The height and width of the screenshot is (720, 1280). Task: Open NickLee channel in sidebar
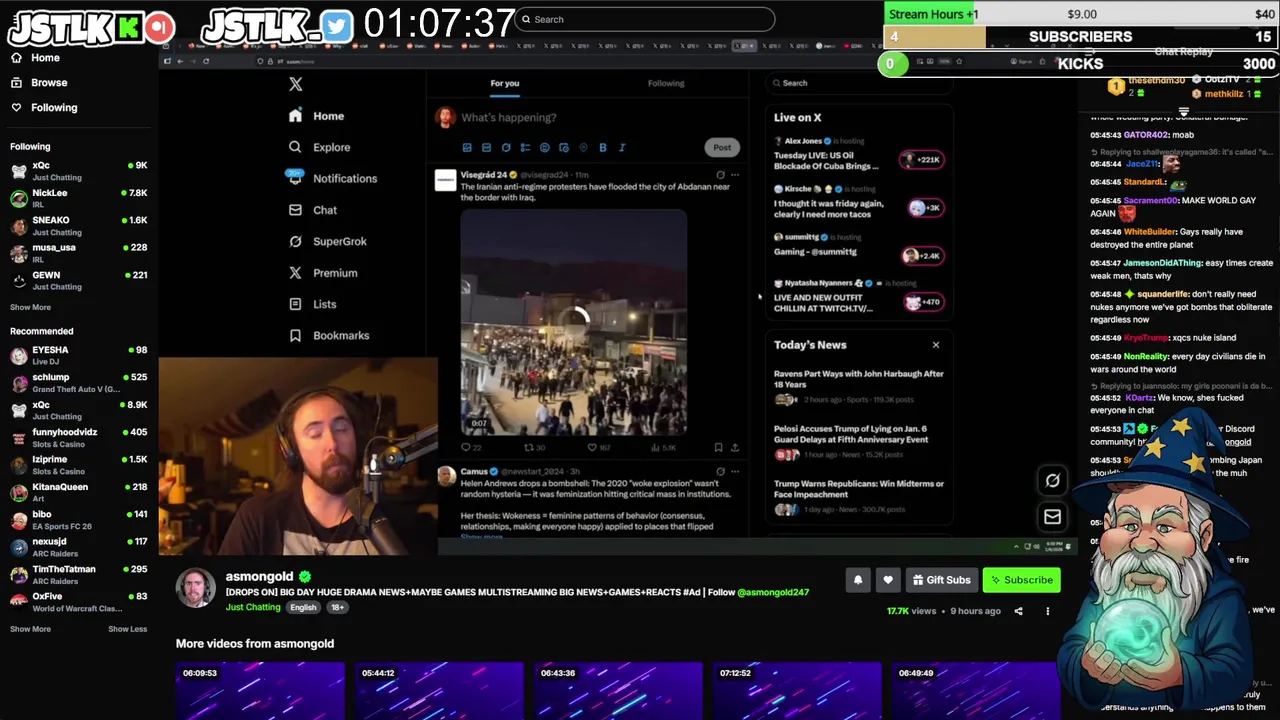pos(79,198)
